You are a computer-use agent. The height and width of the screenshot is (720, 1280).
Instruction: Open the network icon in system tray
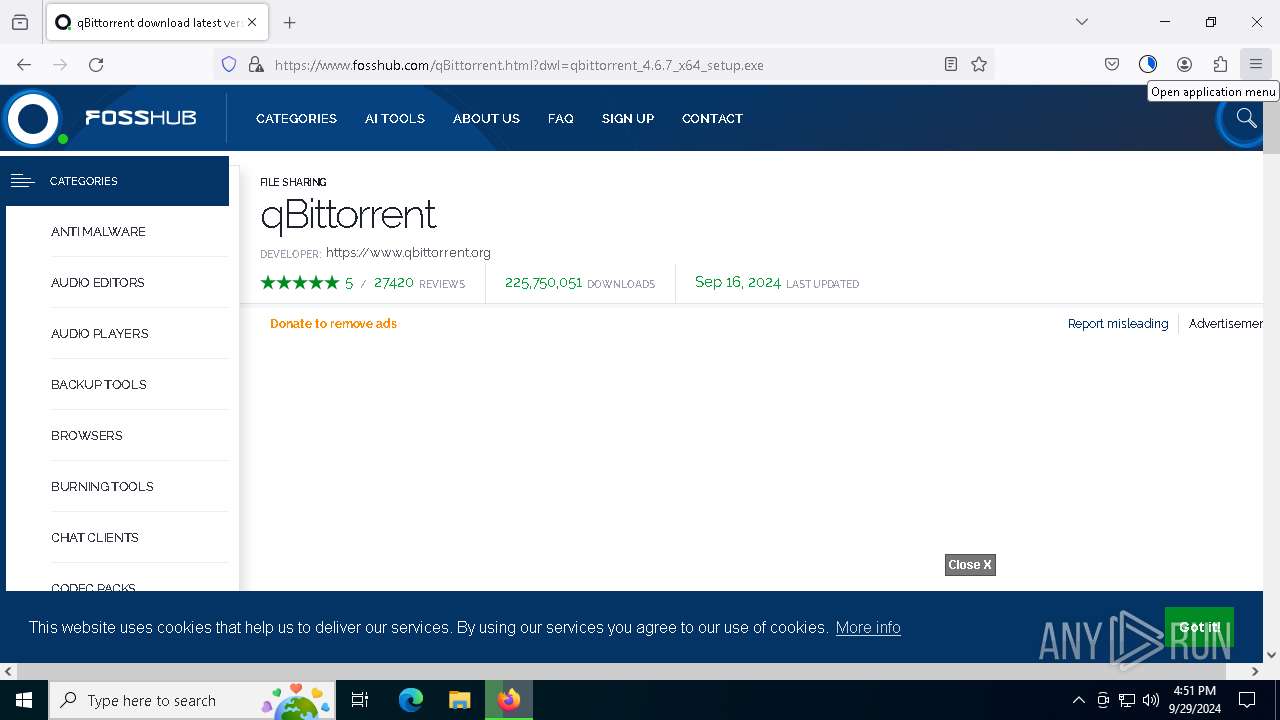pos(1127,700)
